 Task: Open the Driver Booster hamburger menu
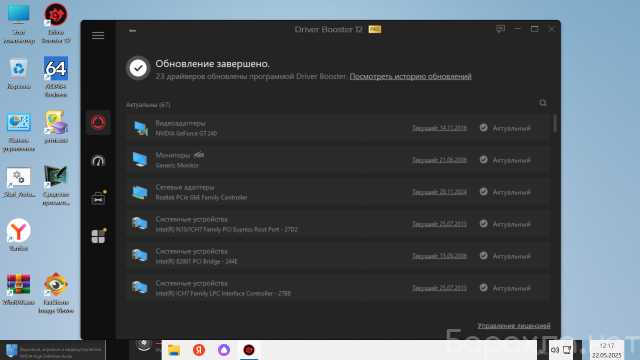98,36
